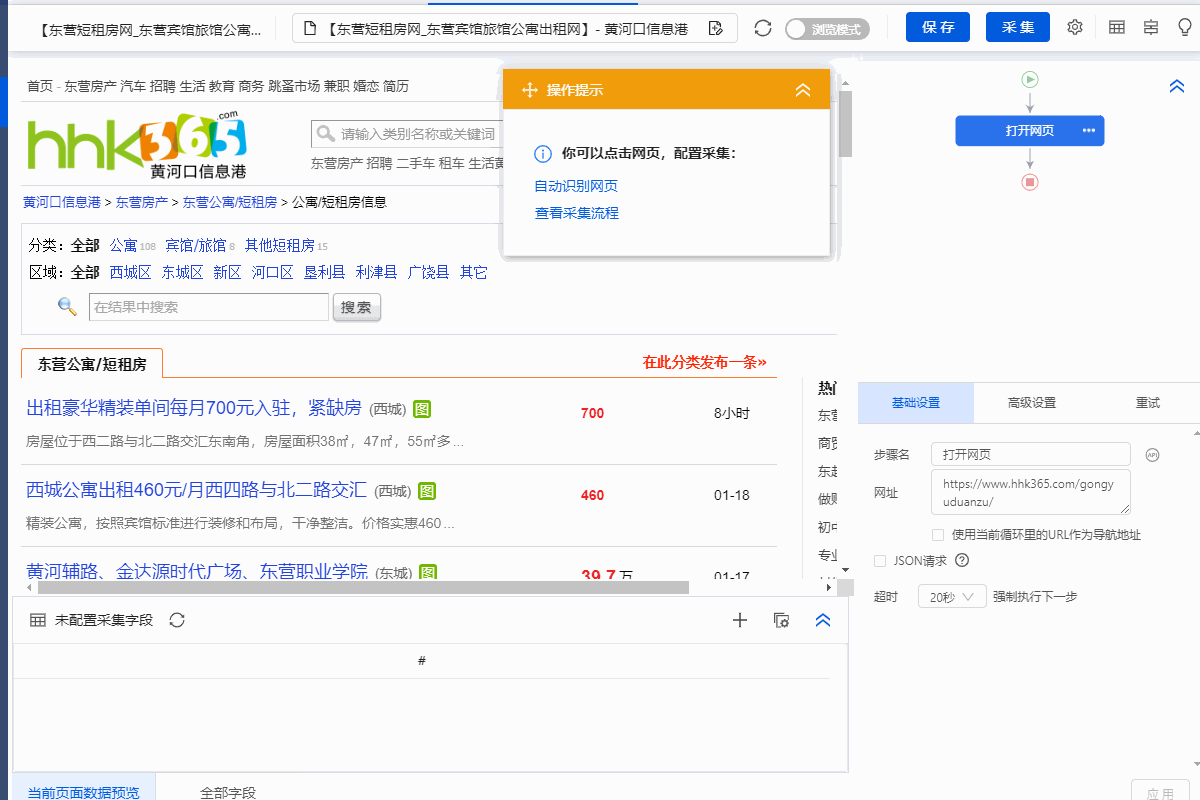
Task: Enable 使用当前循环里的URL作为导航地址 checkbox
Action: (x=938, y=535)
